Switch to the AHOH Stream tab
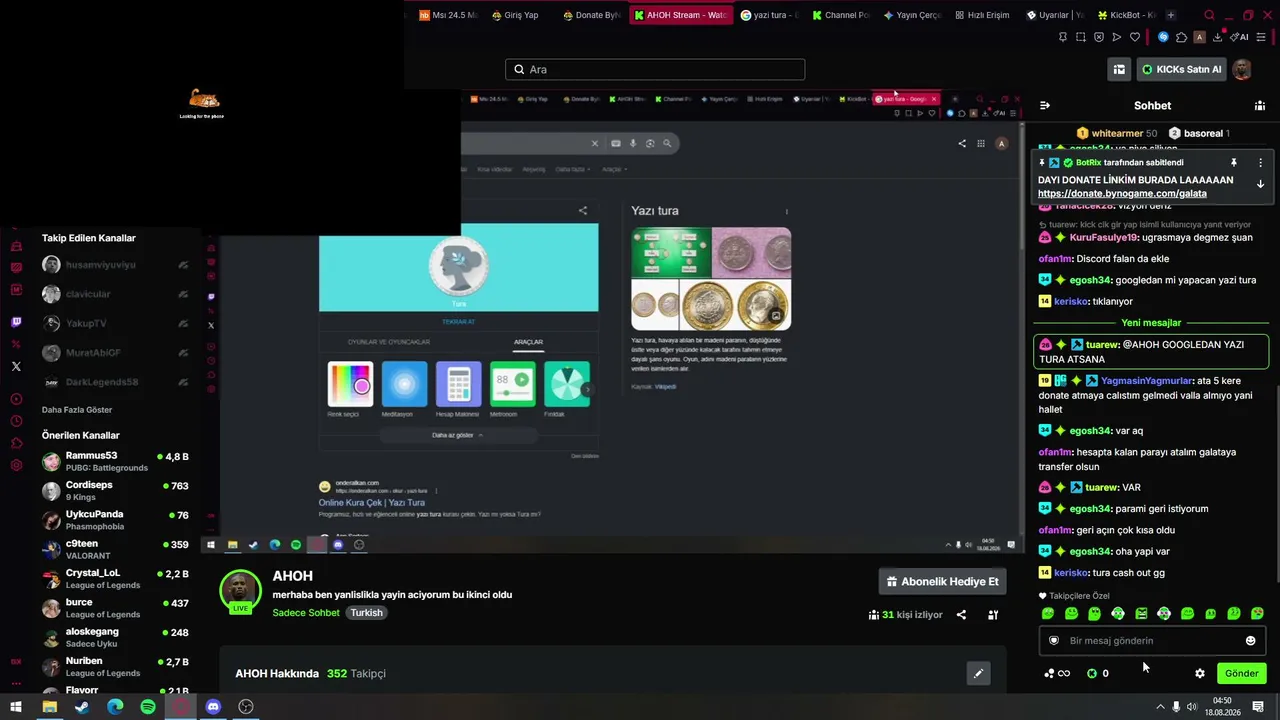1280x720 pixels. click(680, 15)
